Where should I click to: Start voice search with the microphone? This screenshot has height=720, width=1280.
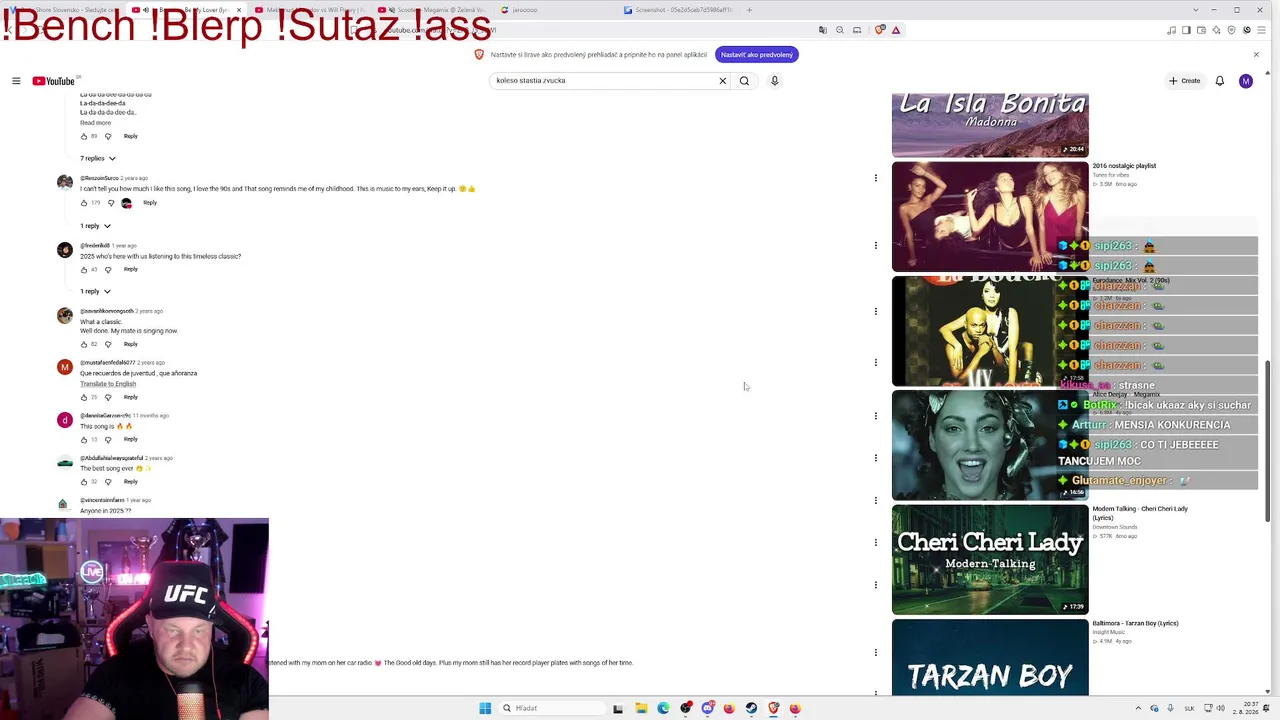[x=774, y=81]
